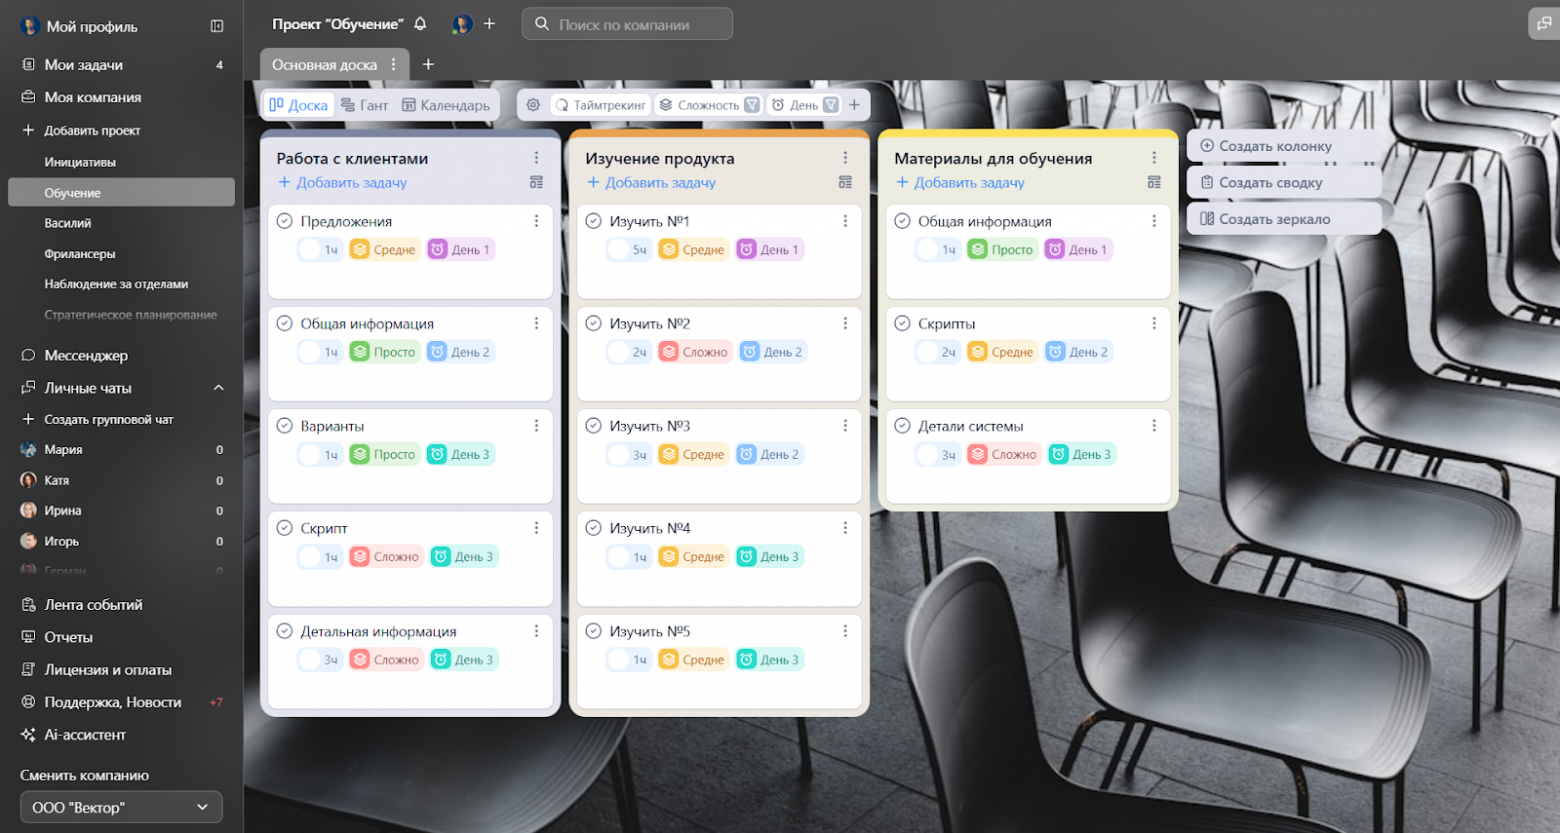Screen dimensions: 1560x833
Task: Mark Детали системы task as done
Action: click(902, 426)
